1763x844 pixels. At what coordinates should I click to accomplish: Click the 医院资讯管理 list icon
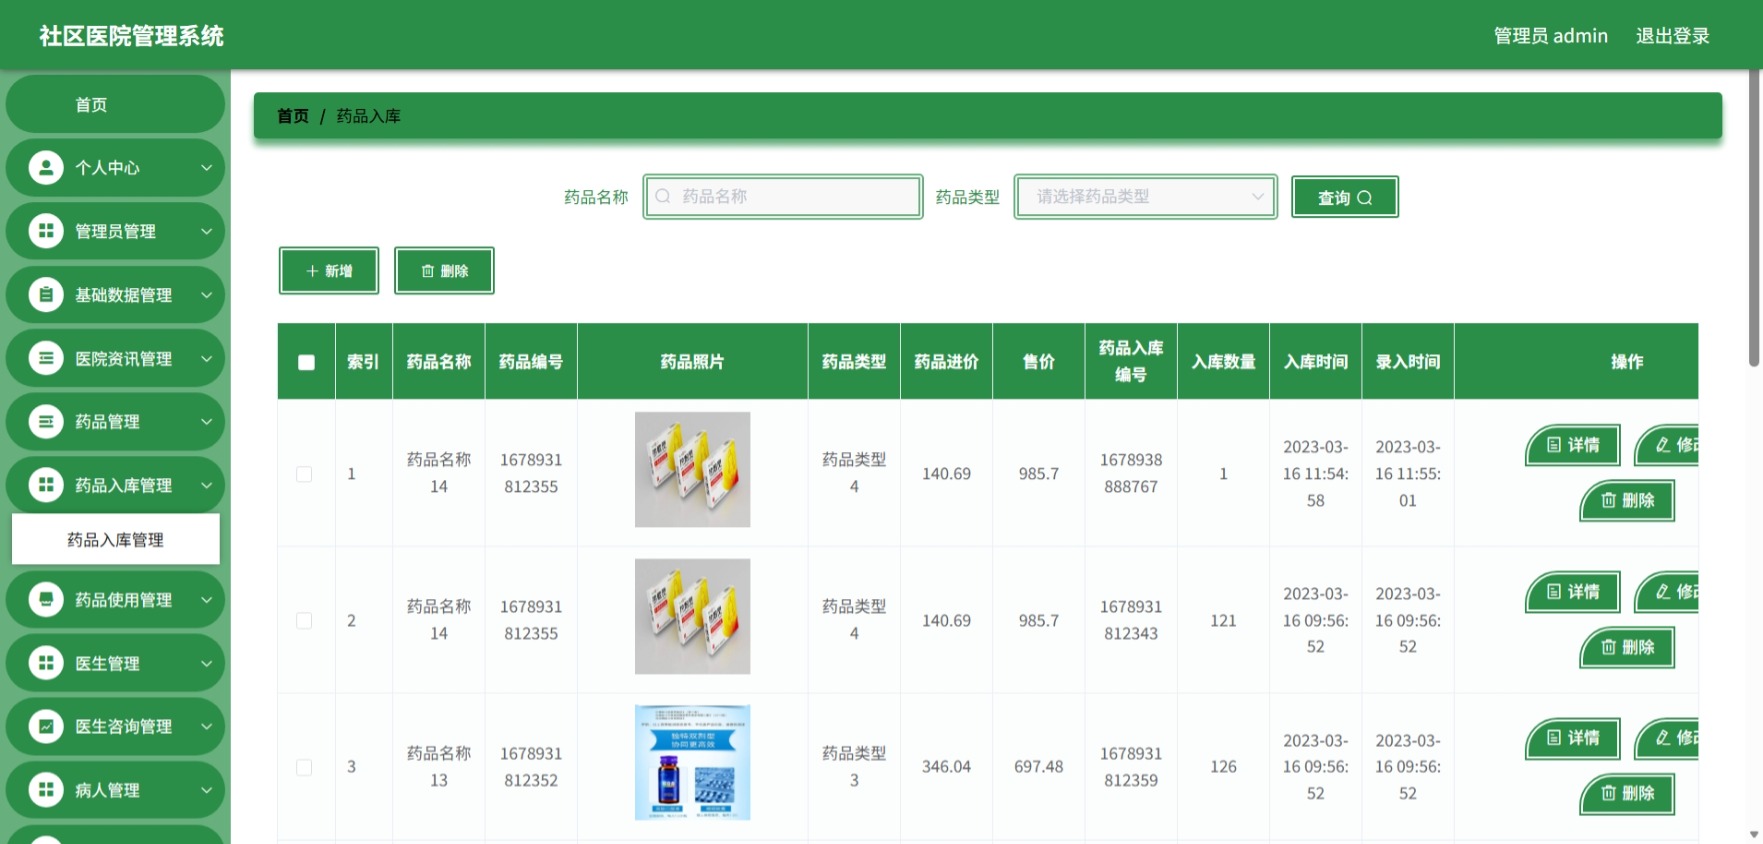pos(46,358)
